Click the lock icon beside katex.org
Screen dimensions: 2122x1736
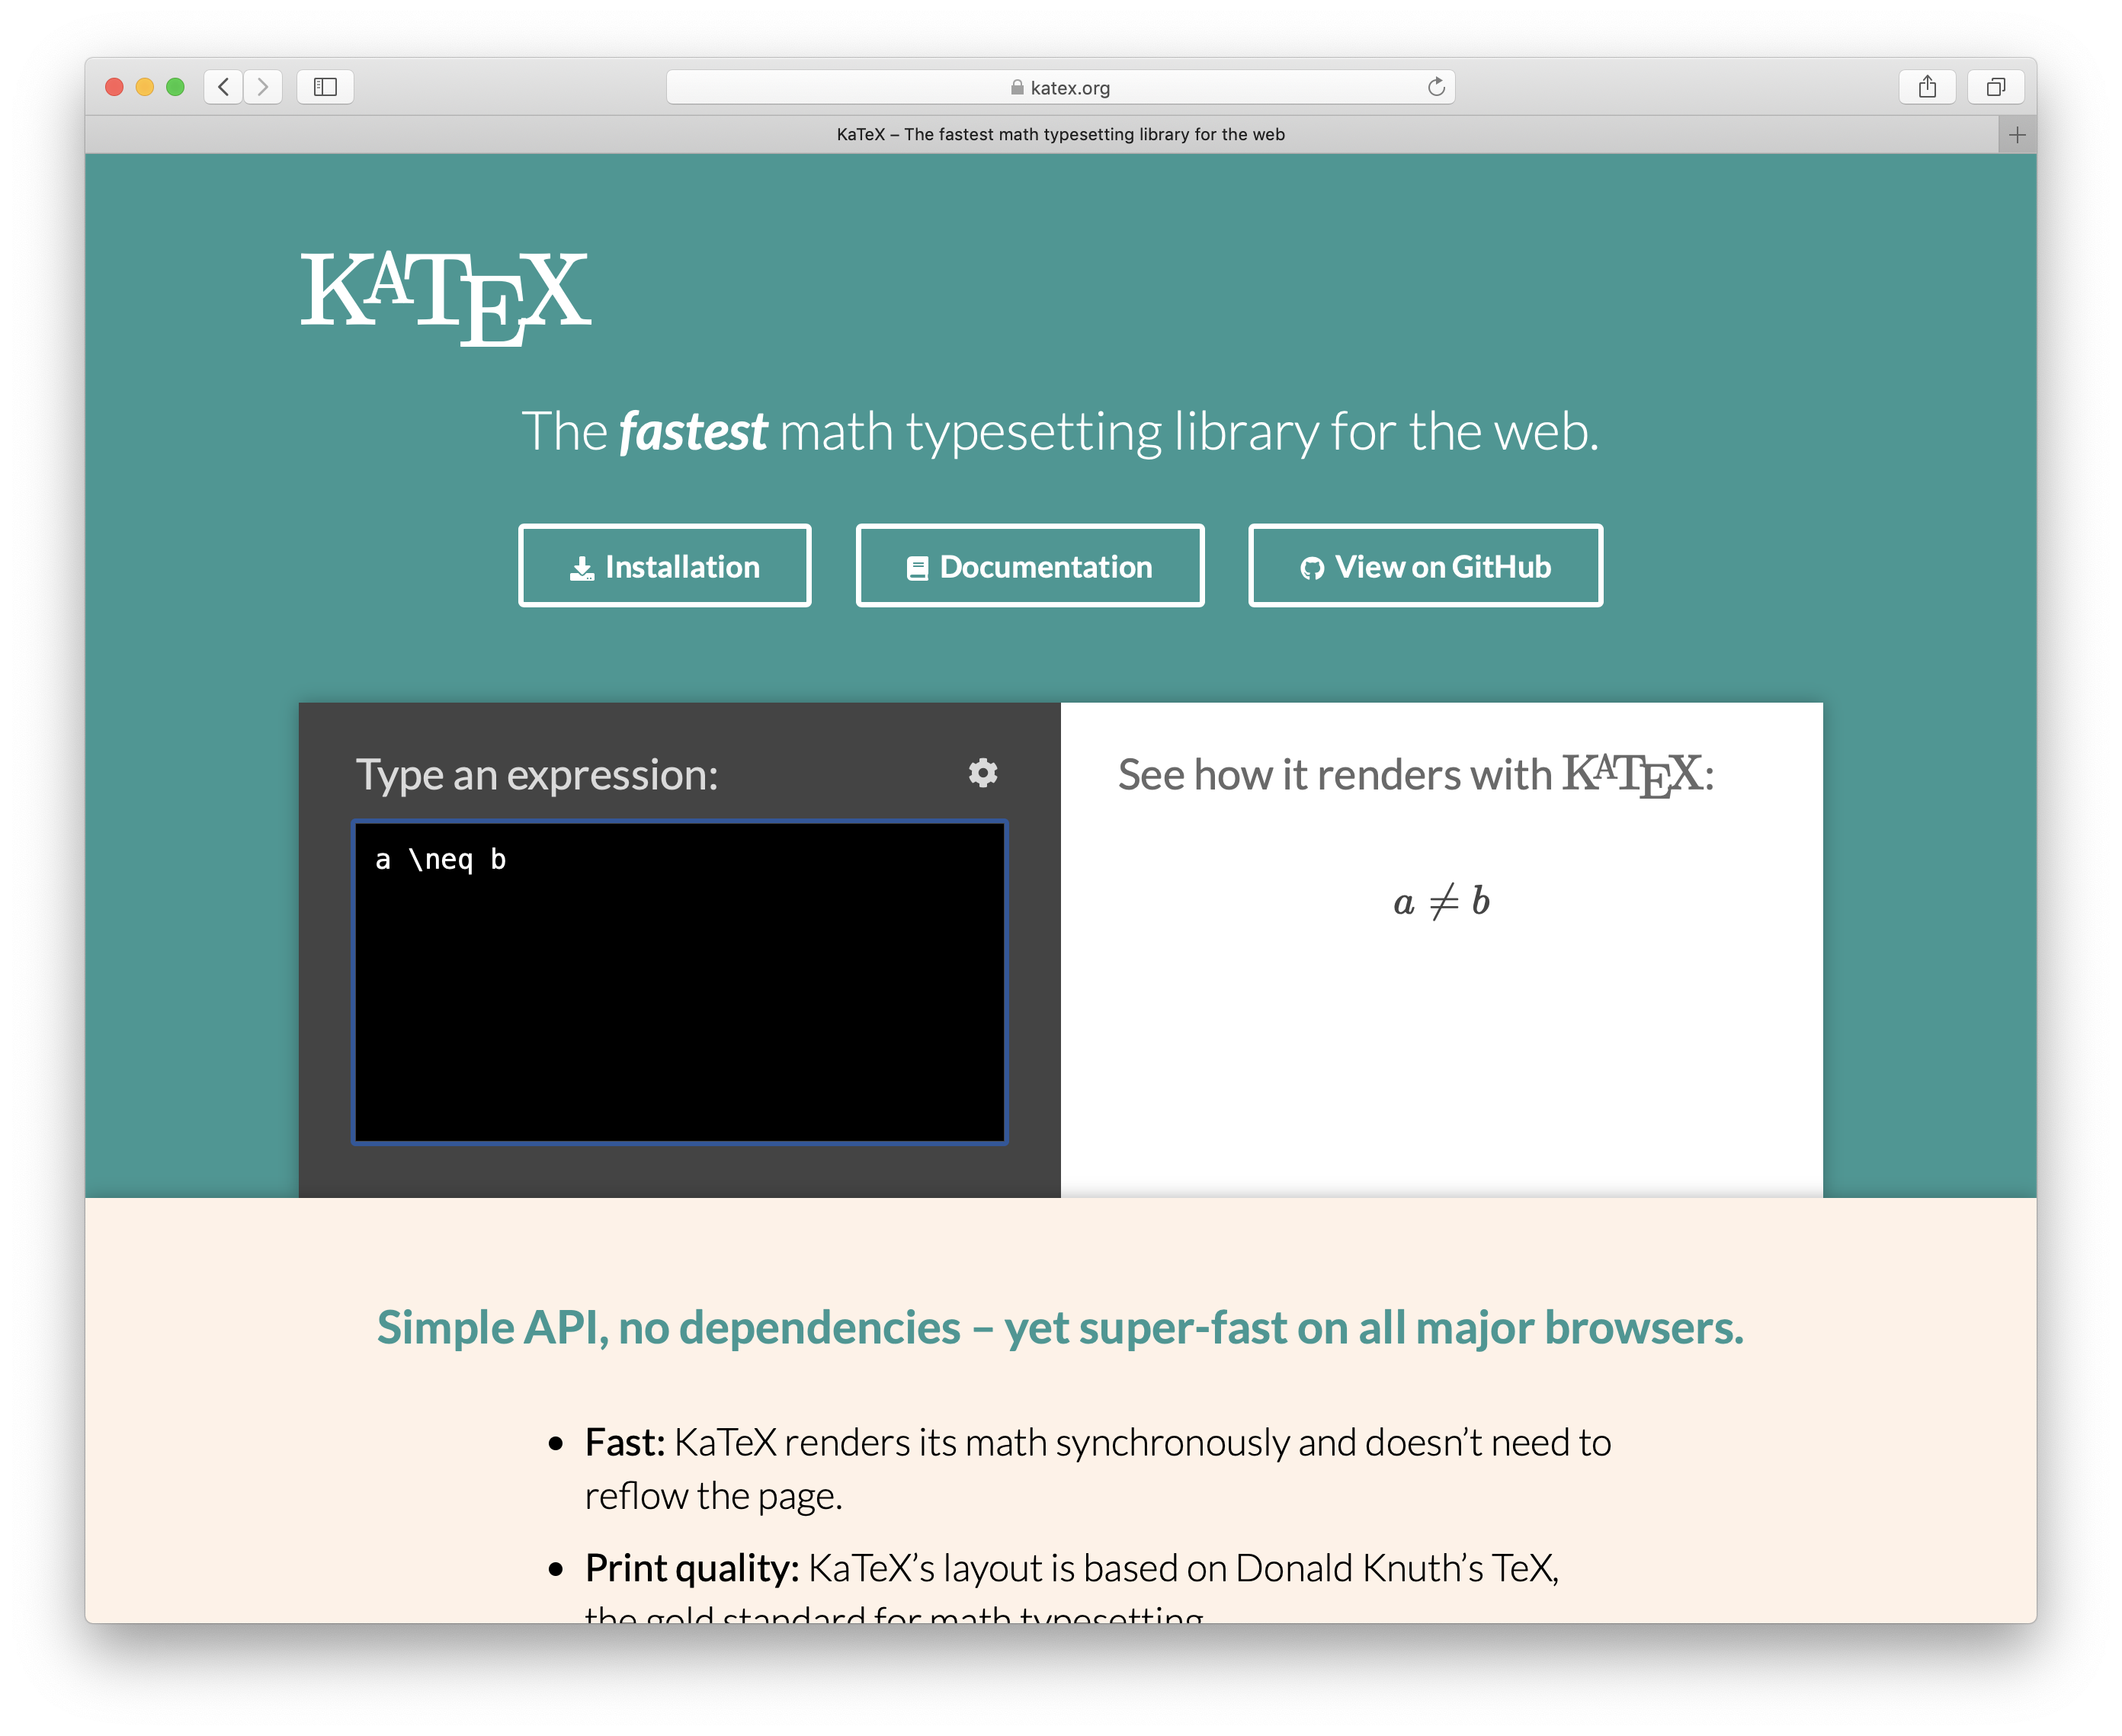(x=1016, y=88)
